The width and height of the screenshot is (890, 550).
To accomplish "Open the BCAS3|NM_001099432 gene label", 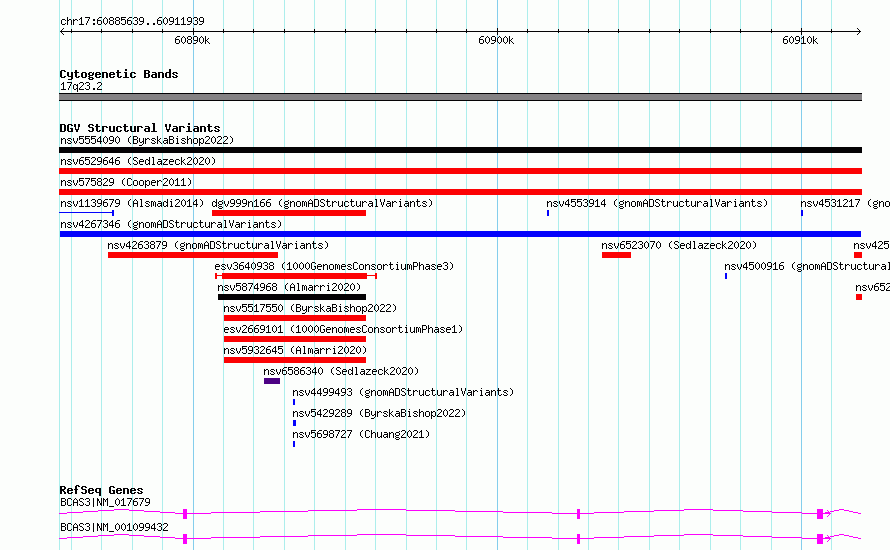I will click(114, 527).
